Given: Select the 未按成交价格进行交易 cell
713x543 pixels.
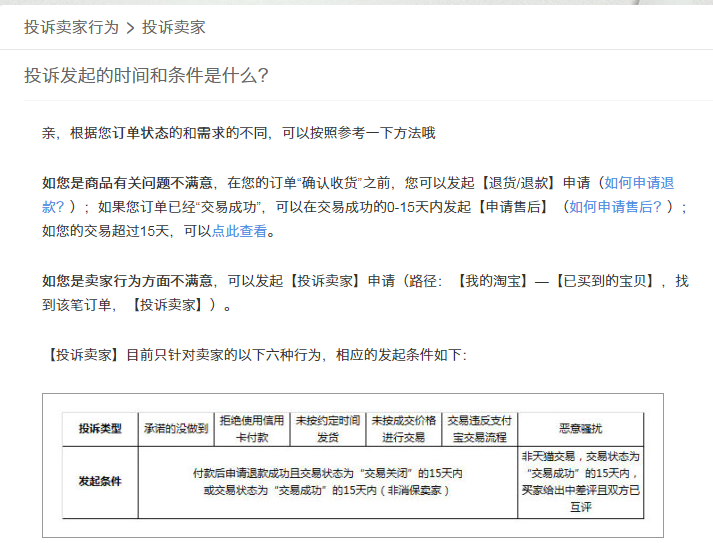Looking at the screenshot, I should tap(404, 429).
